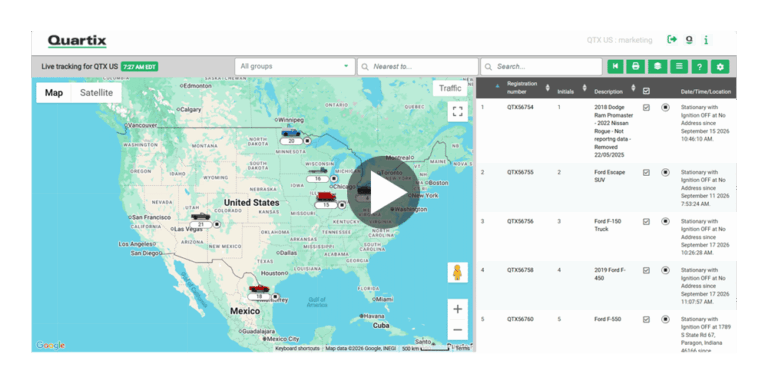The height and width of the screenshot is (384, 768).
Task: Select the locate radio for QTX56754
Action: [x=665, y=108]
